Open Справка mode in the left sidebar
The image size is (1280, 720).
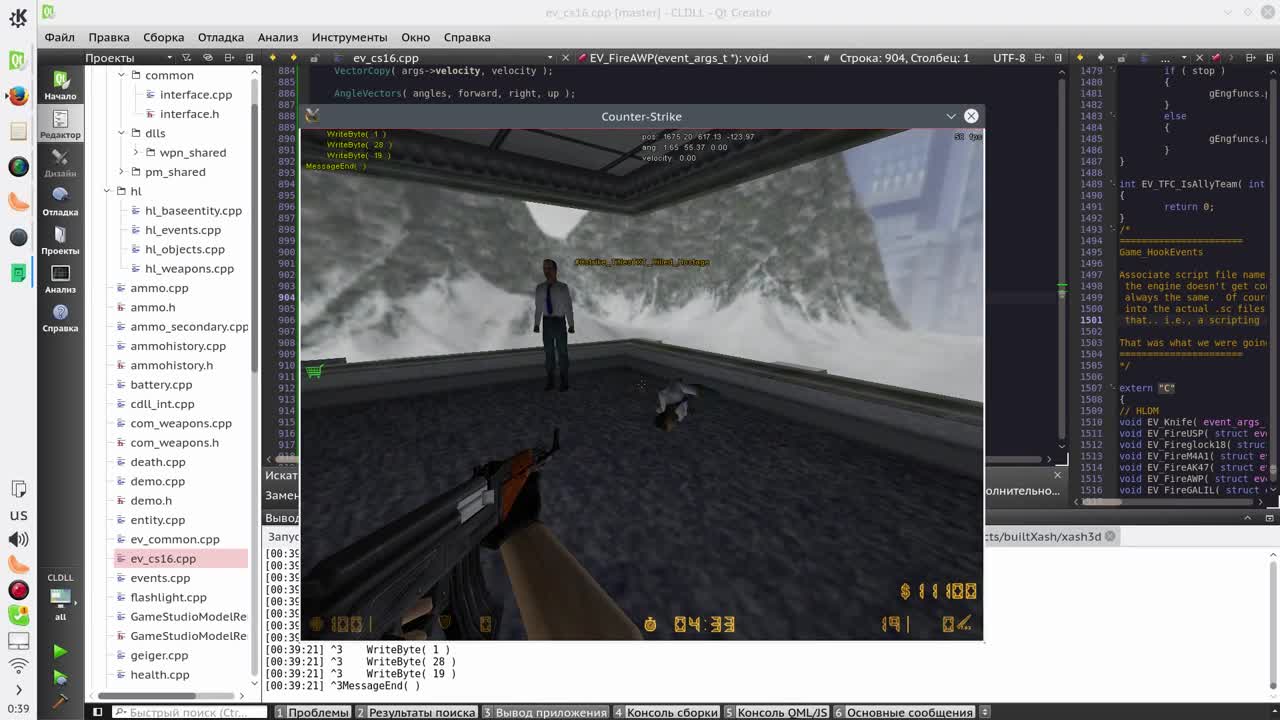59,316
